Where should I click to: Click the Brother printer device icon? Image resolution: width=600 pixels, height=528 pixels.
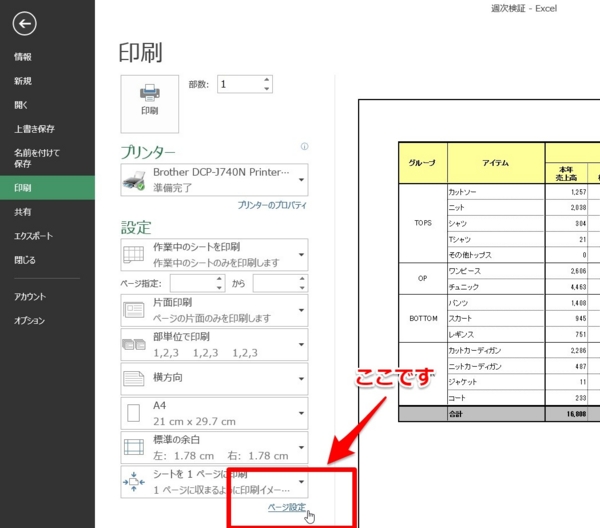134,180
